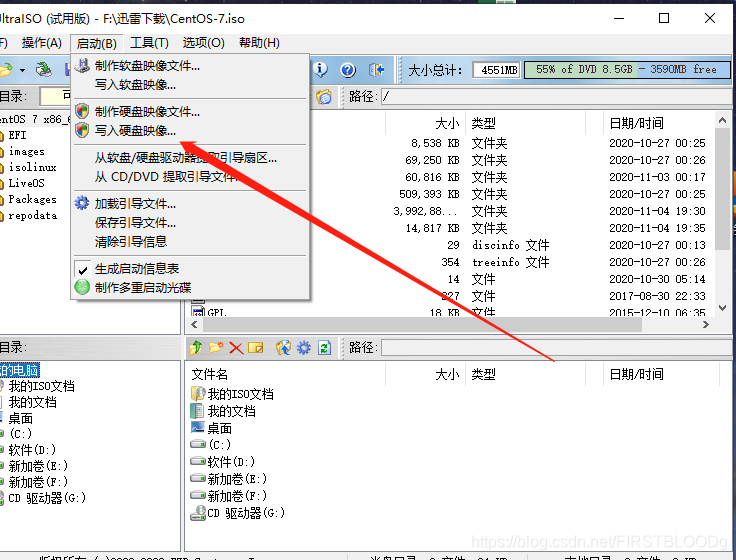This screenshot has width=736, height=560.
Task: Select 加载引导文件... menu entry
Action: coord(135,204)
